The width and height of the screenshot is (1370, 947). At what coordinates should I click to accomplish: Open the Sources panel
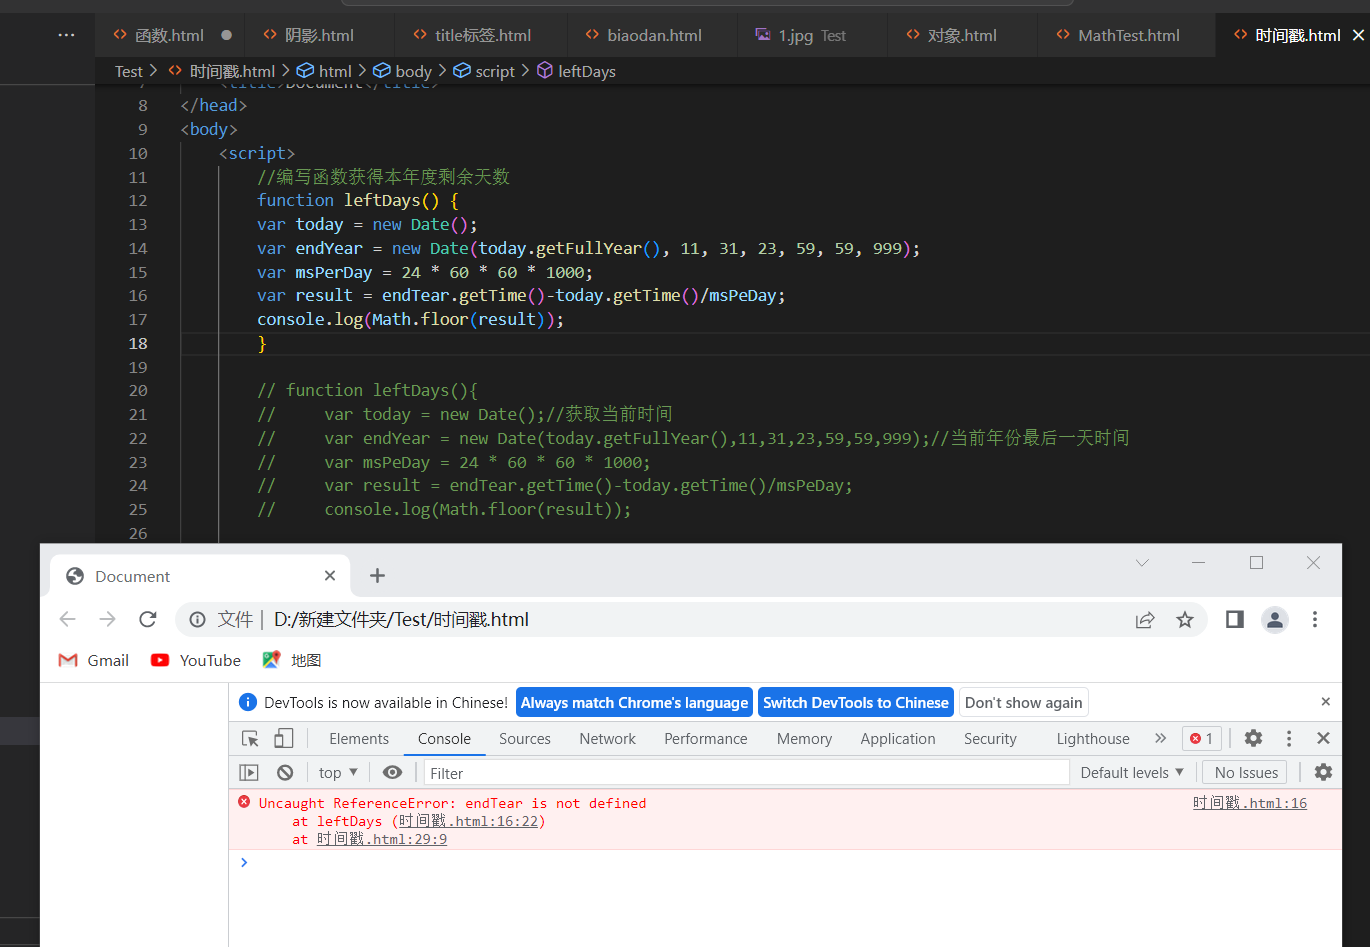coord(525,739)
